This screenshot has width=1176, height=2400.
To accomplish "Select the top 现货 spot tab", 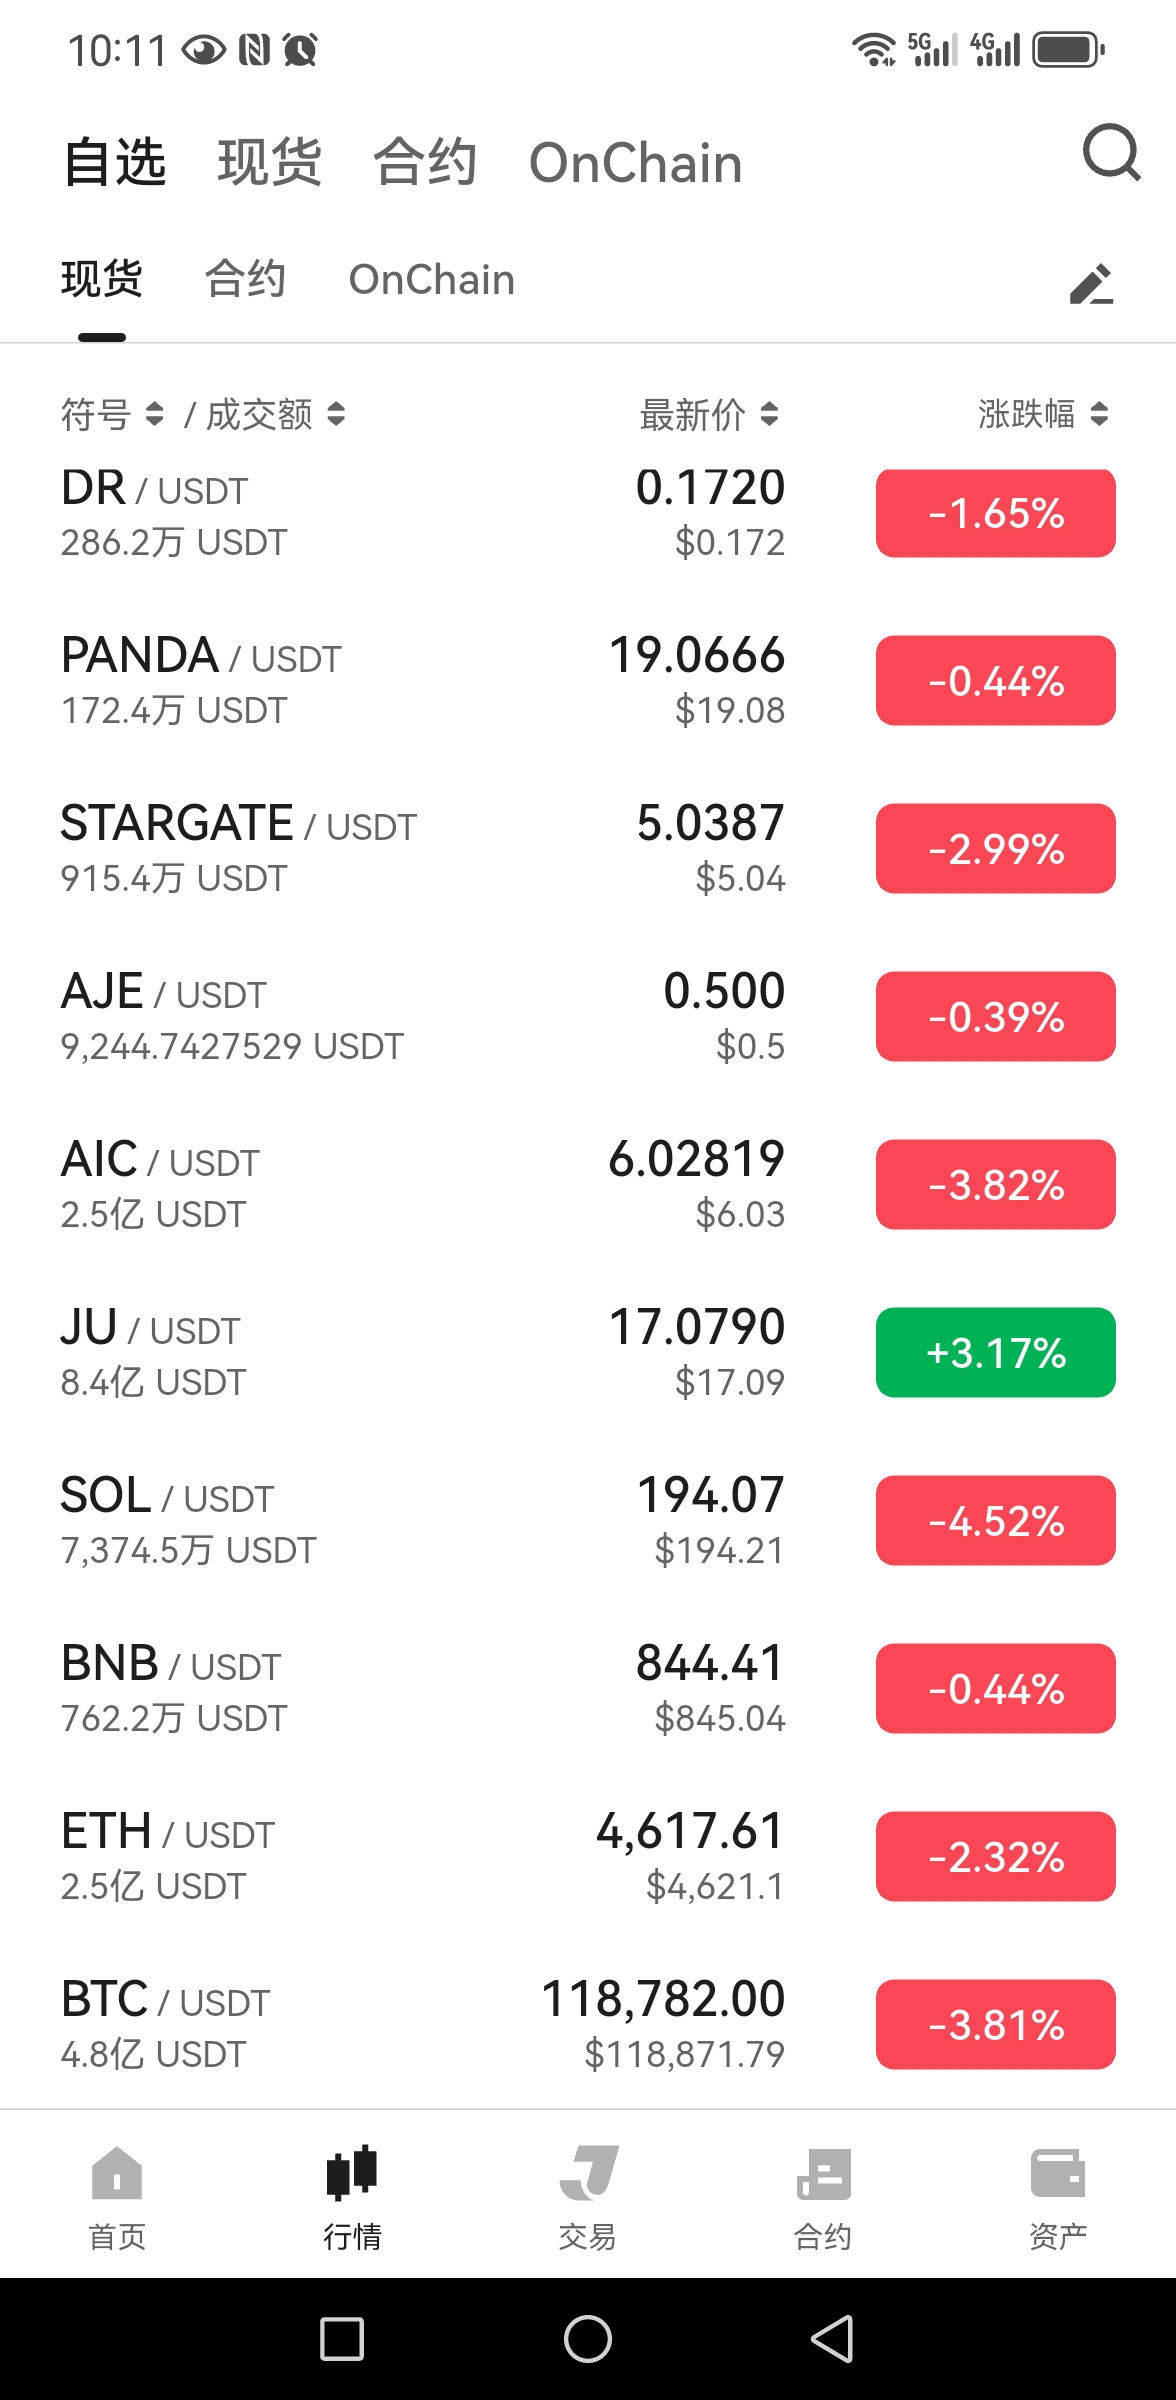I will click(x=270, y=163).
